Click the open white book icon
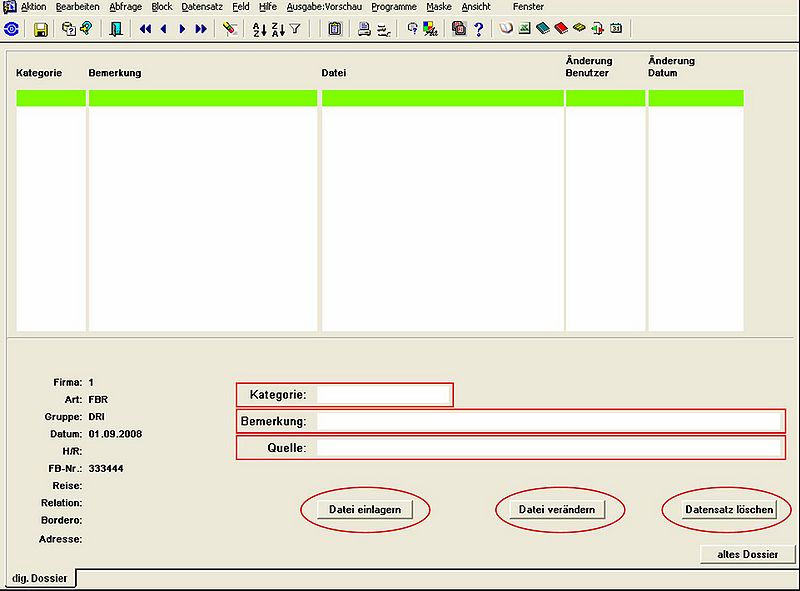 (x=506, y=29)
